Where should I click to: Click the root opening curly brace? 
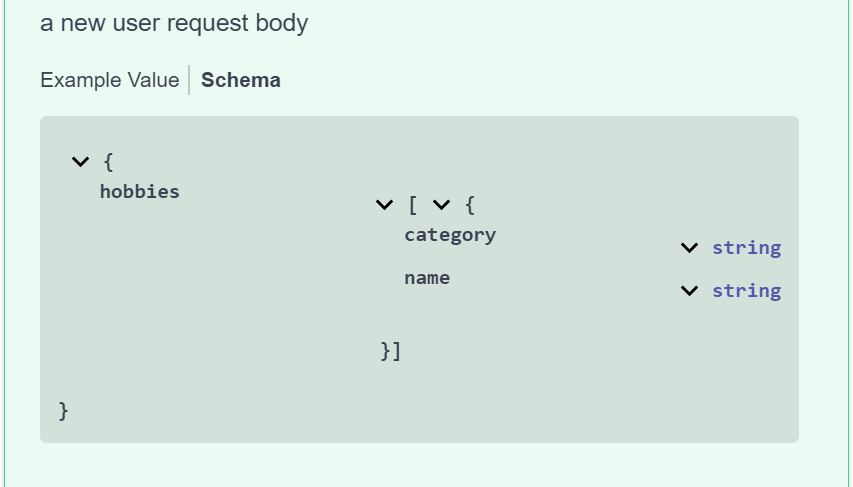(x=108, y=162)
